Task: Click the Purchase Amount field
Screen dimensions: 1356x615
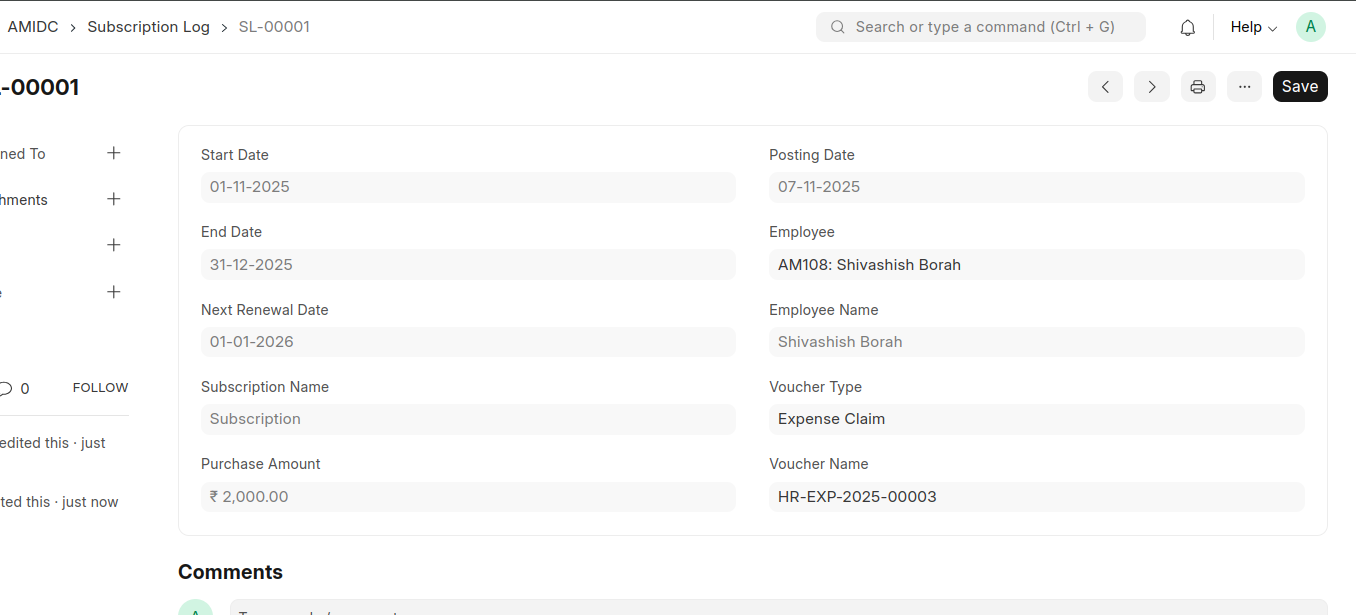Action: [468, 497]
